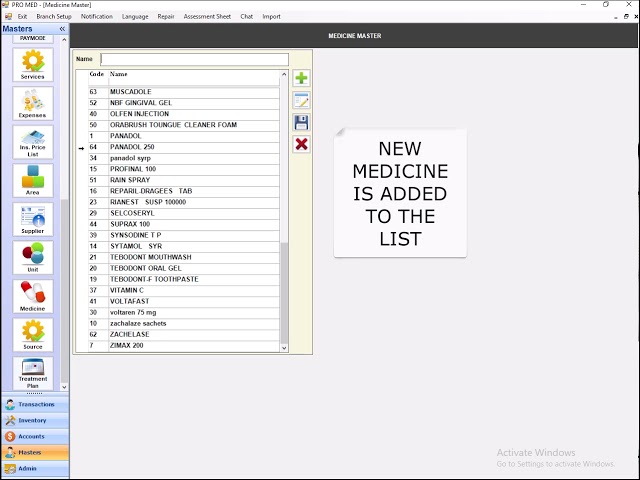Select the panadol syrp row
Image resolution: width=640 pixels, height=480 pixels.
[x=184, y=158]
